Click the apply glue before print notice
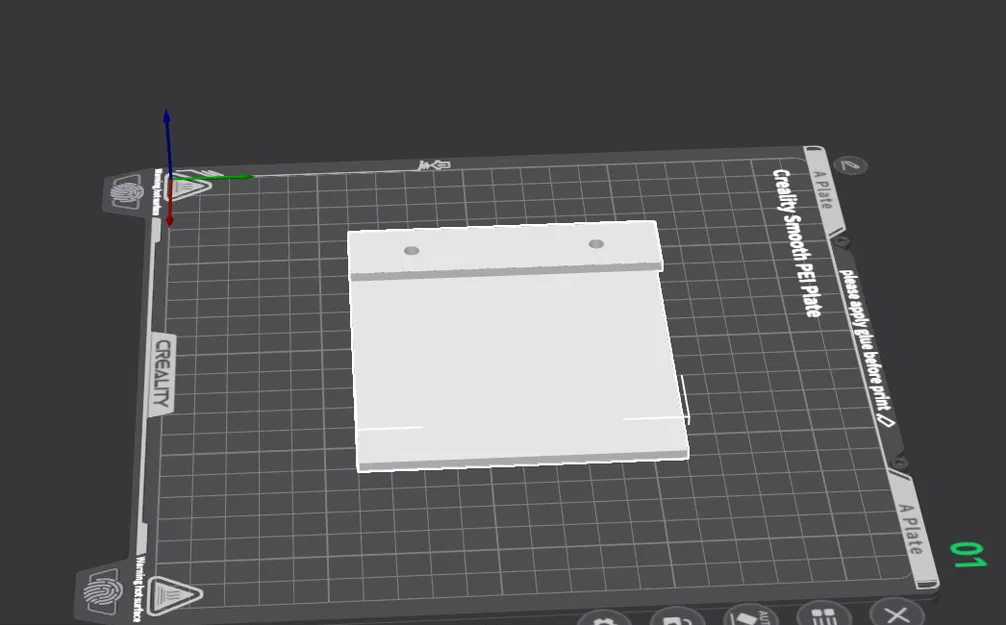 pos(866,347)
